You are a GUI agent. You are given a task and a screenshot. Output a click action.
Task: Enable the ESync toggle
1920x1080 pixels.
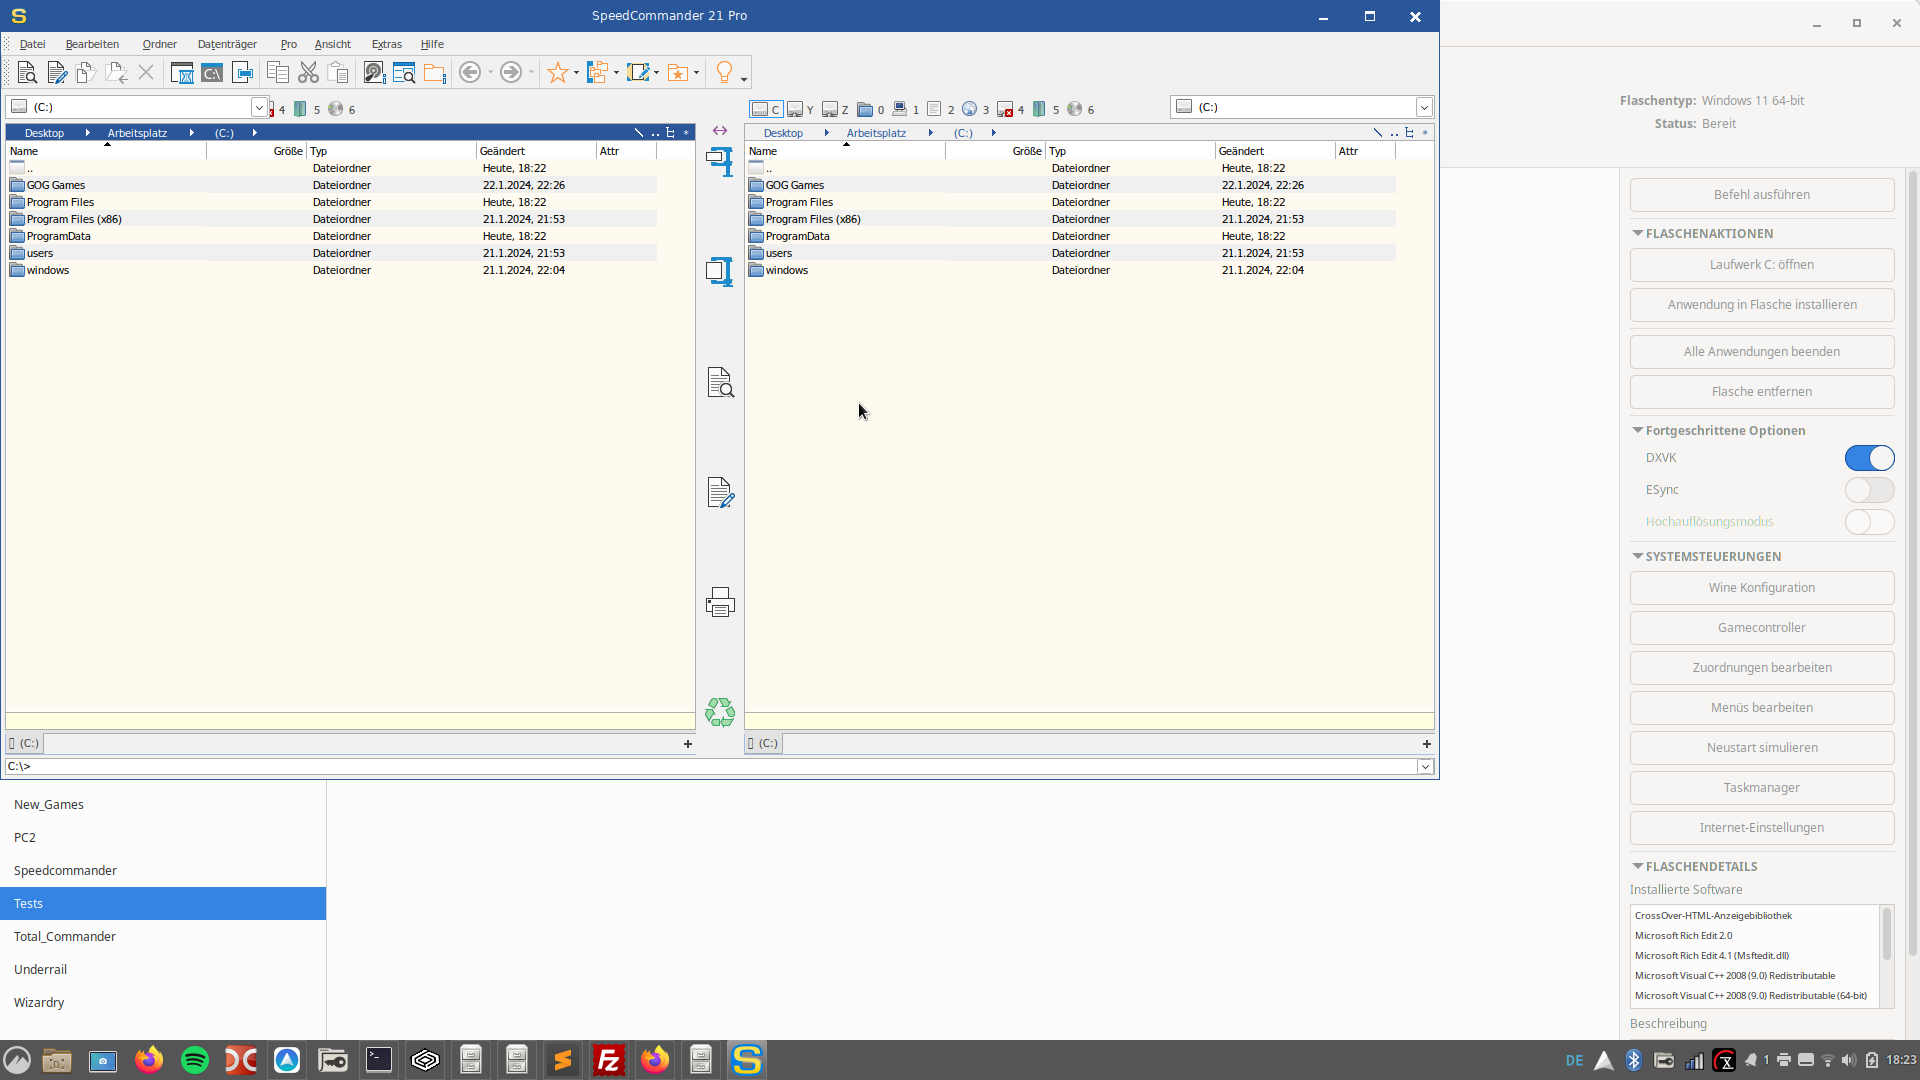pos(1868,490)
